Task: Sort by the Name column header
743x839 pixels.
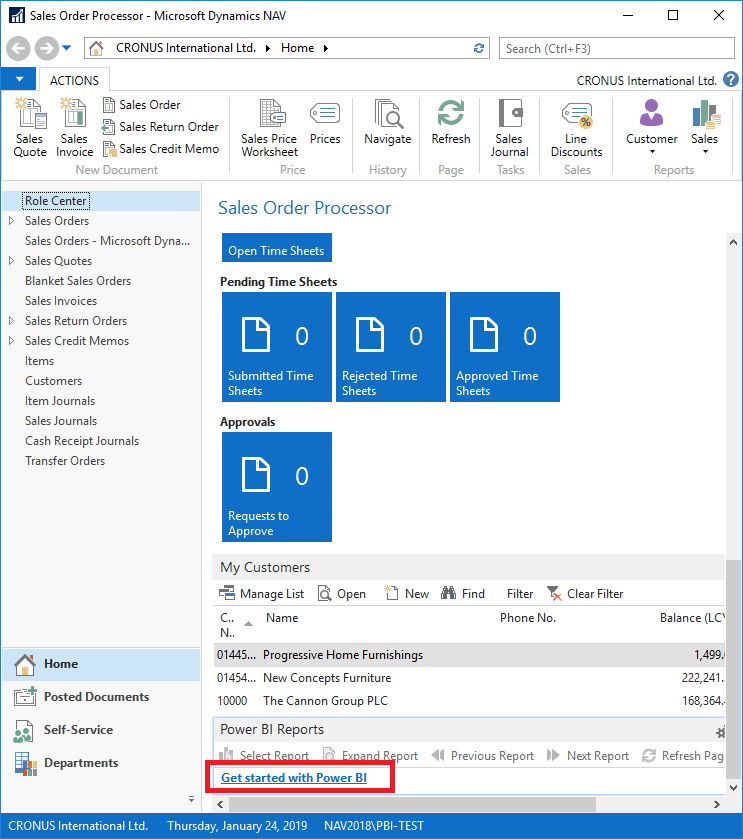Action: 282,617
